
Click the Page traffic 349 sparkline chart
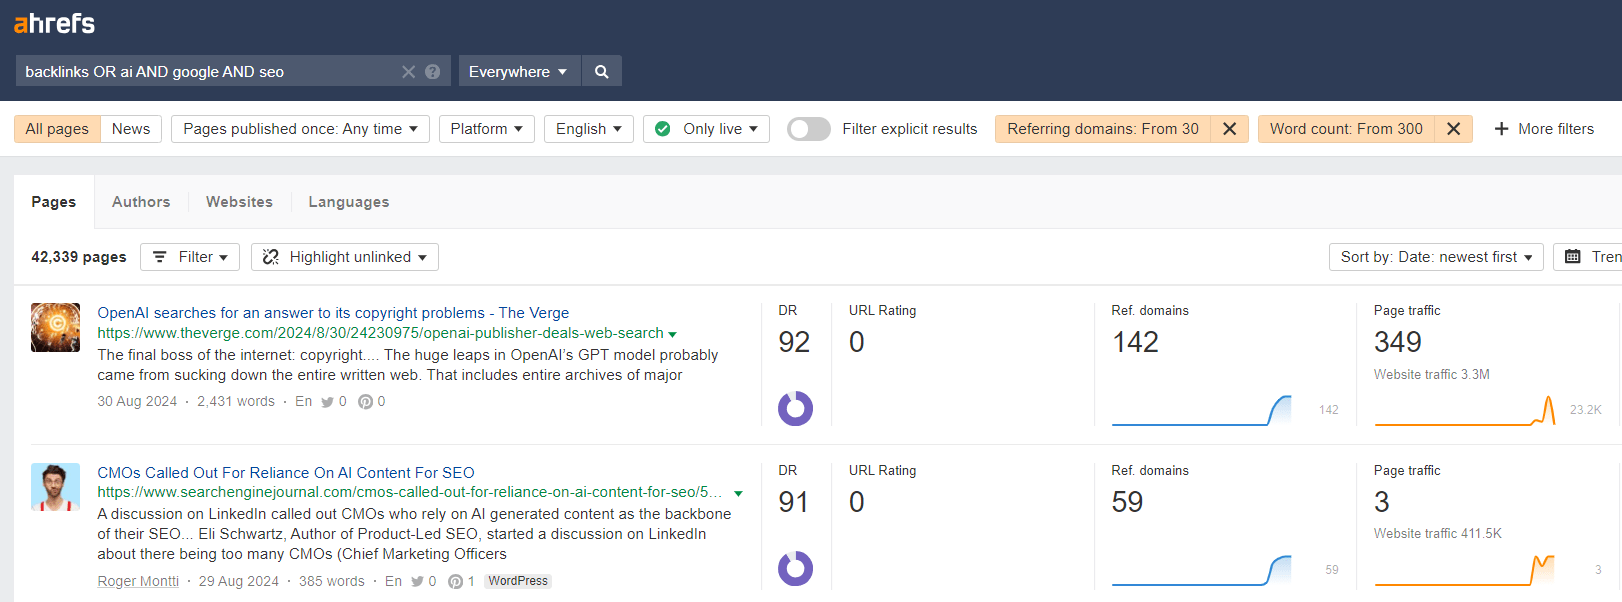point(1465,410)
